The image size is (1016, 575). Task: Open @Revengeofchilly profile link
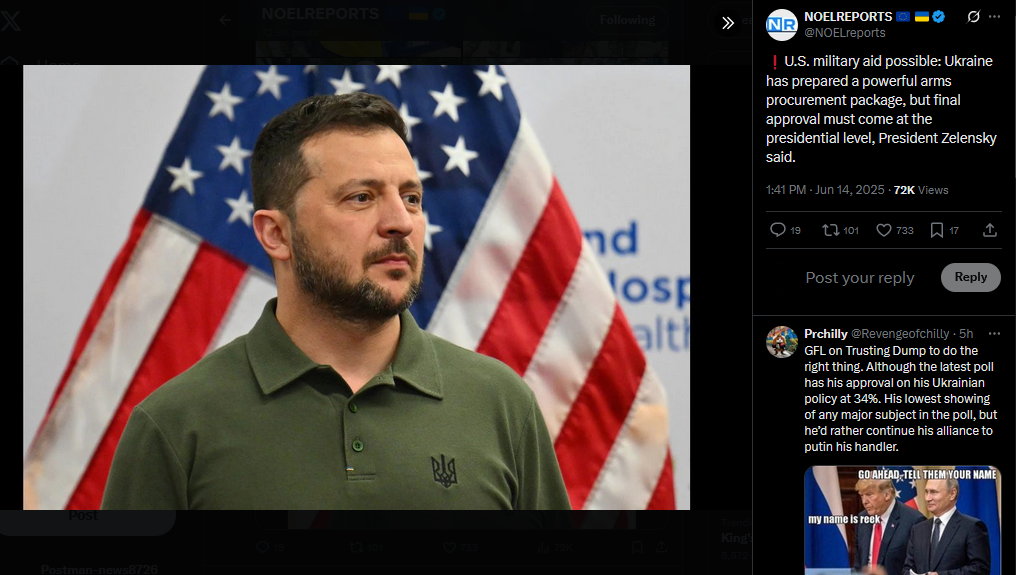click(900, 334)
